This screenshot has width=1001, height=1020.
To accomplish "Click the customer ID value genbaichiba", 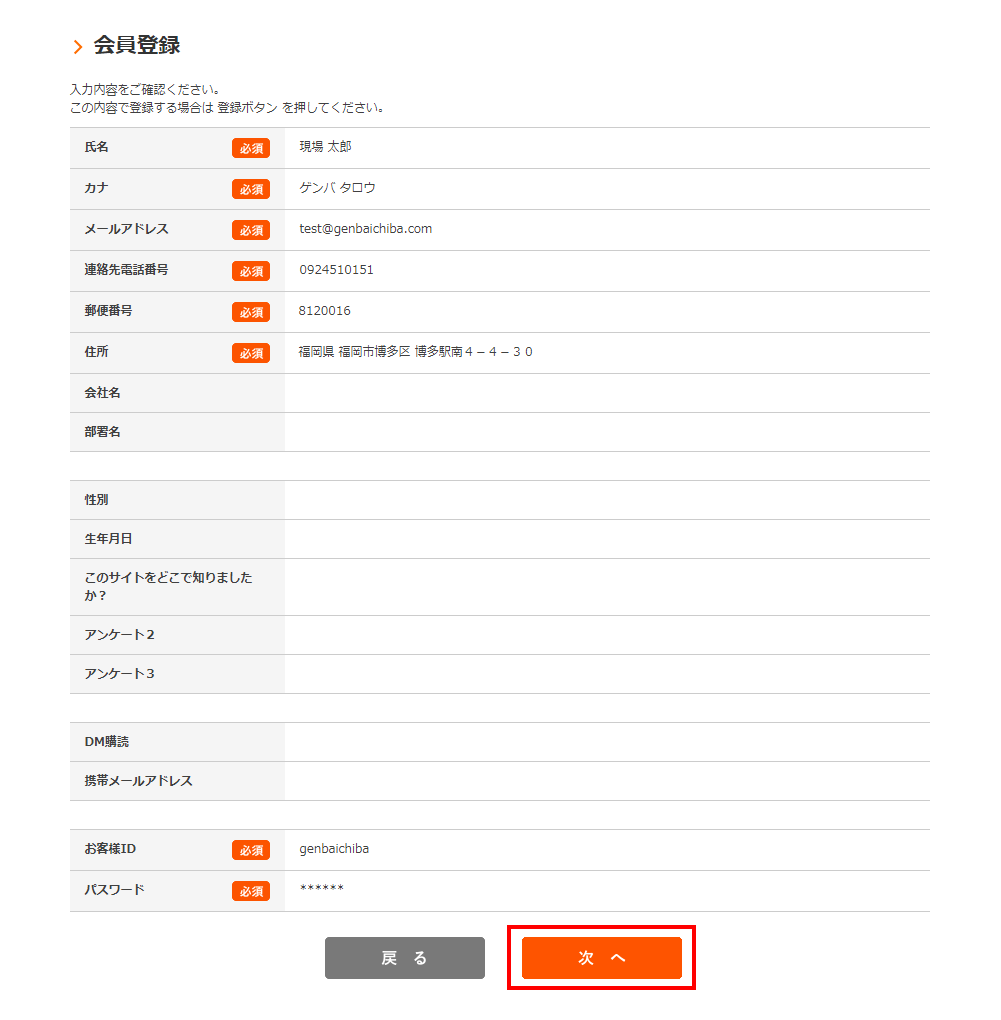I will [x=334, y=849].
